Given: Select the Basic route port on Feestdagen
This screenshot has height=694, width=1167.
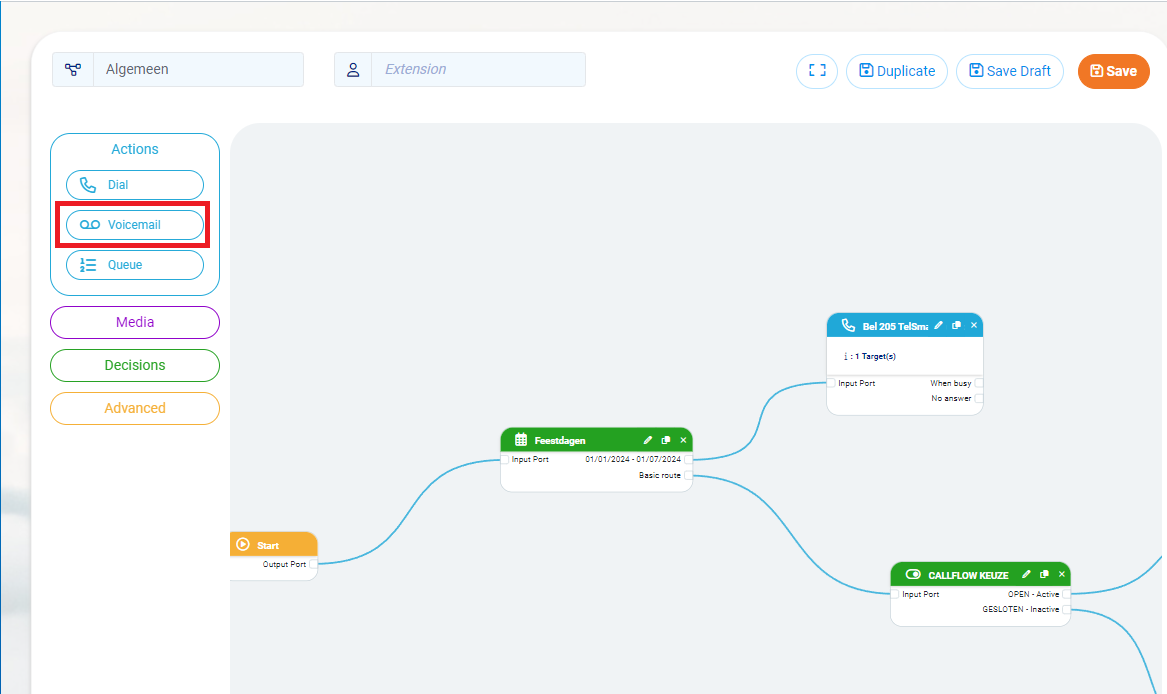Looking at the screenshot, I should point(688,476).
